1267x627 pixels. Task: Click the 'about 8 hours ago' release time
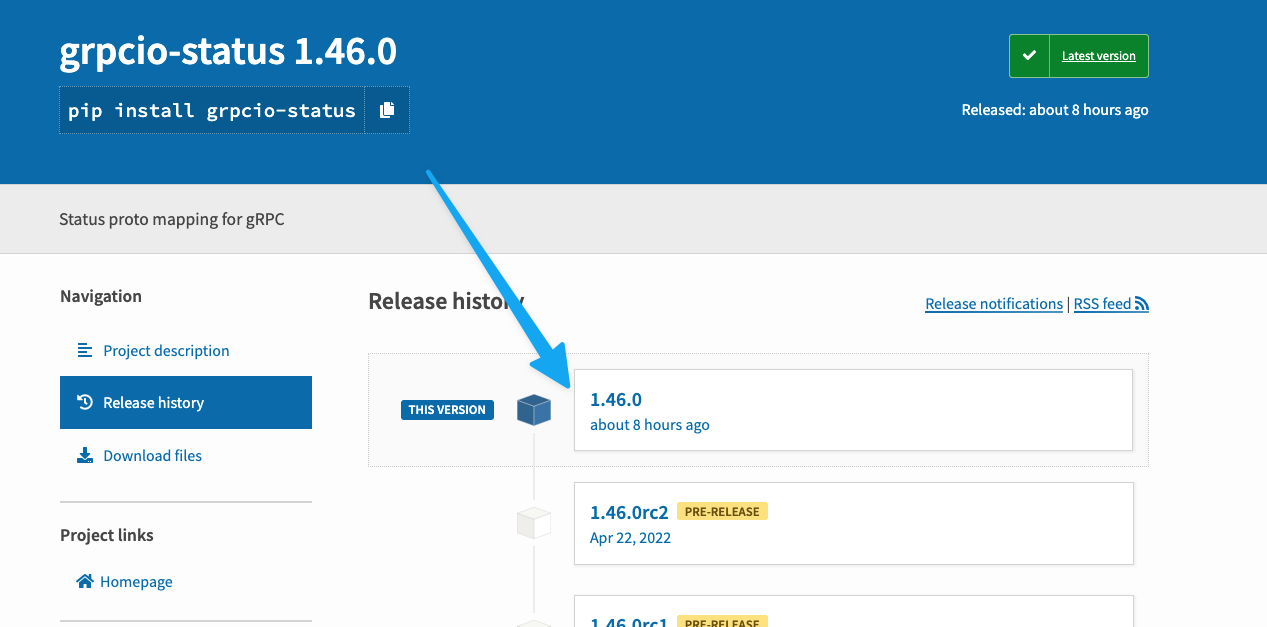pyautogui.click(x=650, y=424)
